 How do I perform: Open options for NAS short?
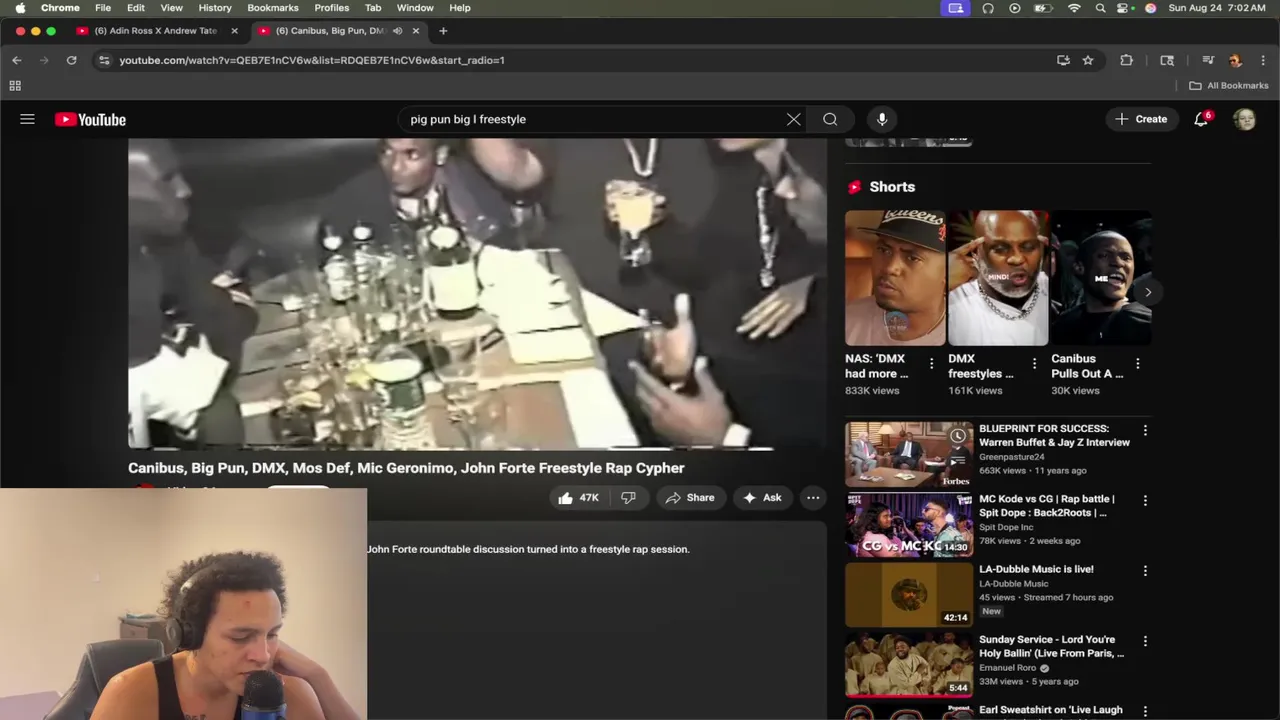931,364
